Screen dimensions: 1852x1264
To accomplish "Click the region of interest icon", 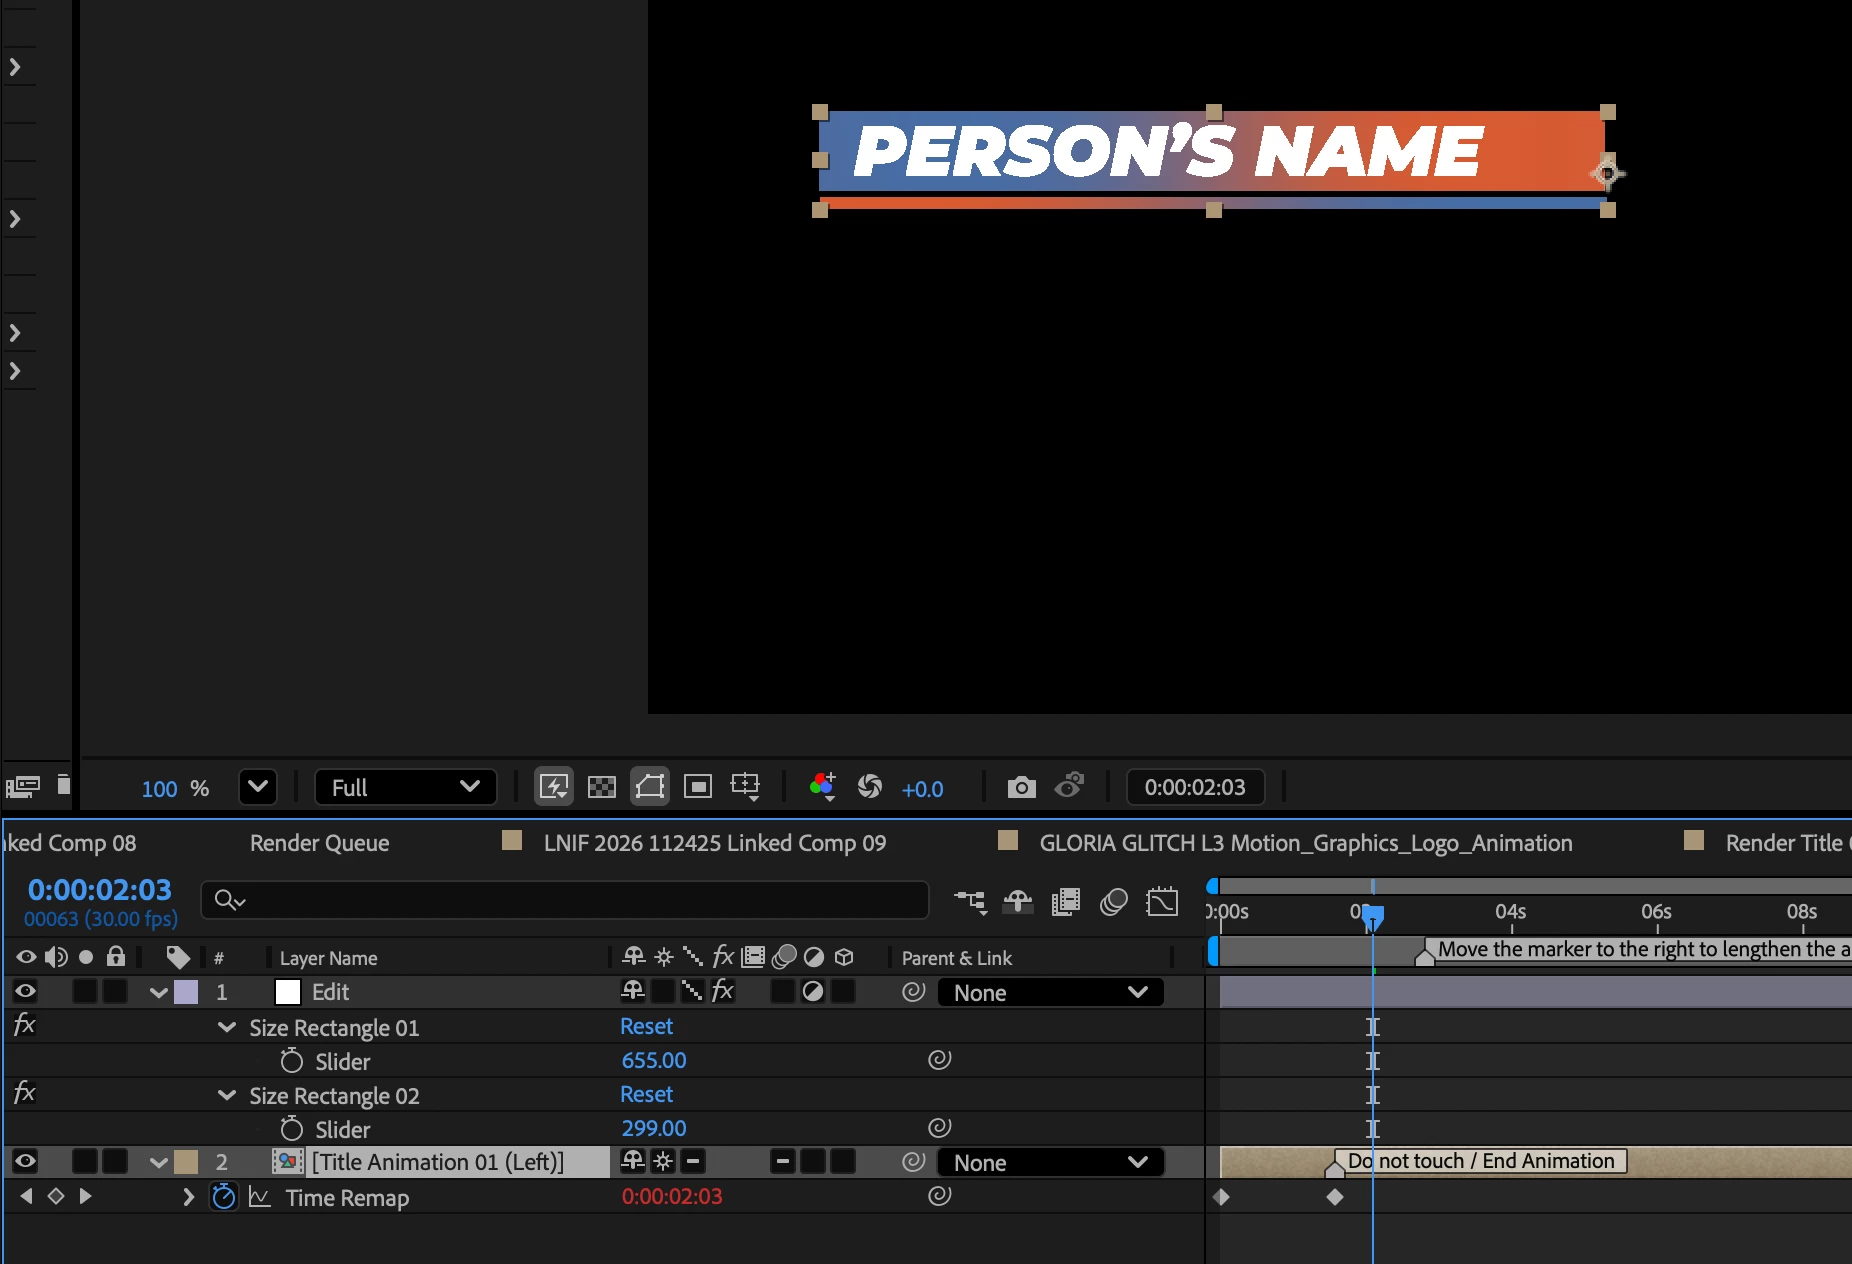I will (x=697, y=787).
